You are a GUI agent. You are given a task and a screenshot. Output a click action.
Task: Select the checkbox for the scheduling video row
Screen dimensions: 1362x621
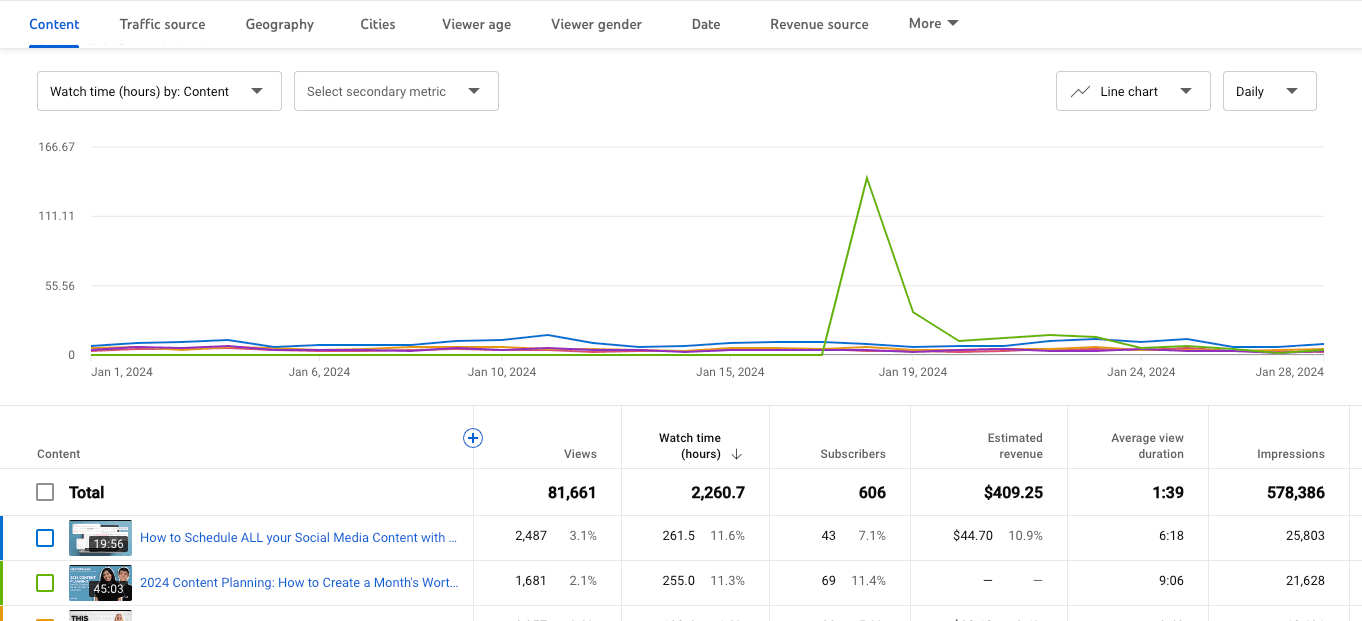coord(45,537)
